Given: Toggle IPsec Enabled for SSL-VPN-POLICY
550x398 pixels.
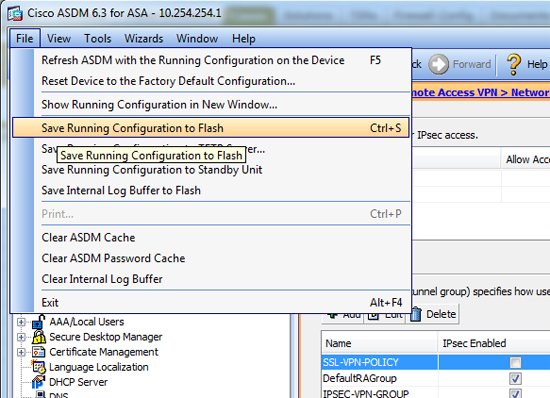Looking at the screenshot, I should pos(515,362).
